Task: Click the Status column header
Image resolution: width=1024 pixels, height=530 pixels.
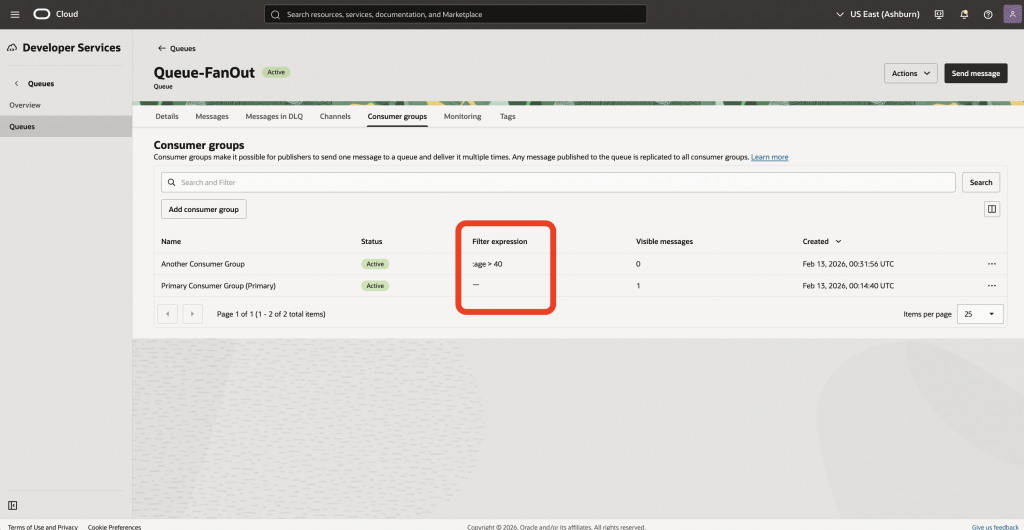Action: click(x=372, y=242)
